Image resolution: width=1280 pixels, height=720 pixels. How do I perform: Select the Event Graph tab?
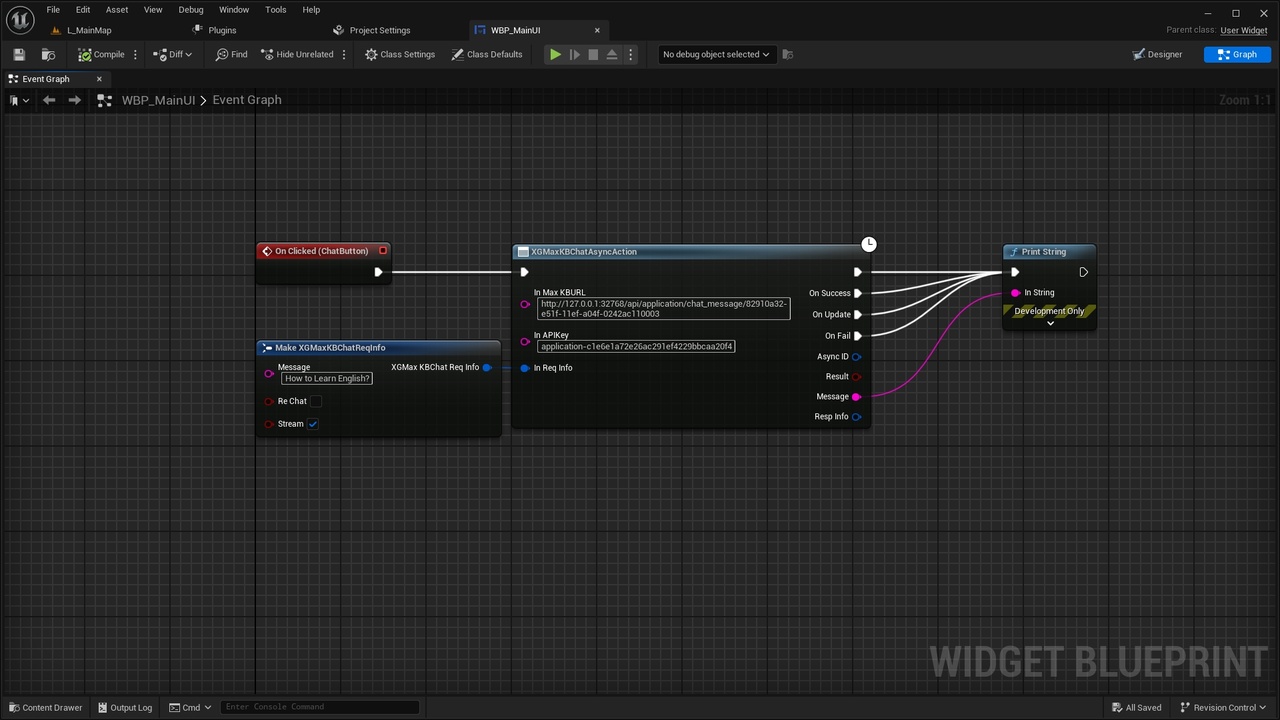tap(46, 79)
